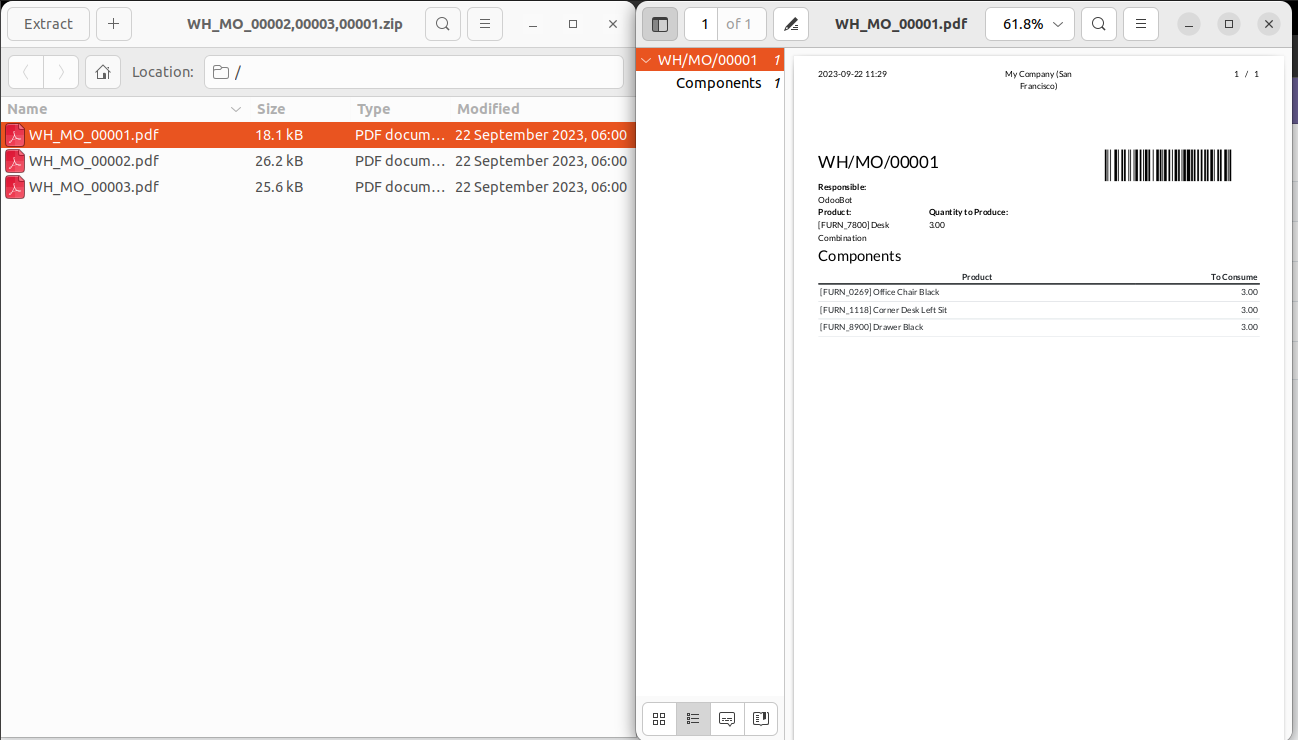Click the 18.1 kB size cell
Viewport: 1298px width, 740px height.
[279, 135]
